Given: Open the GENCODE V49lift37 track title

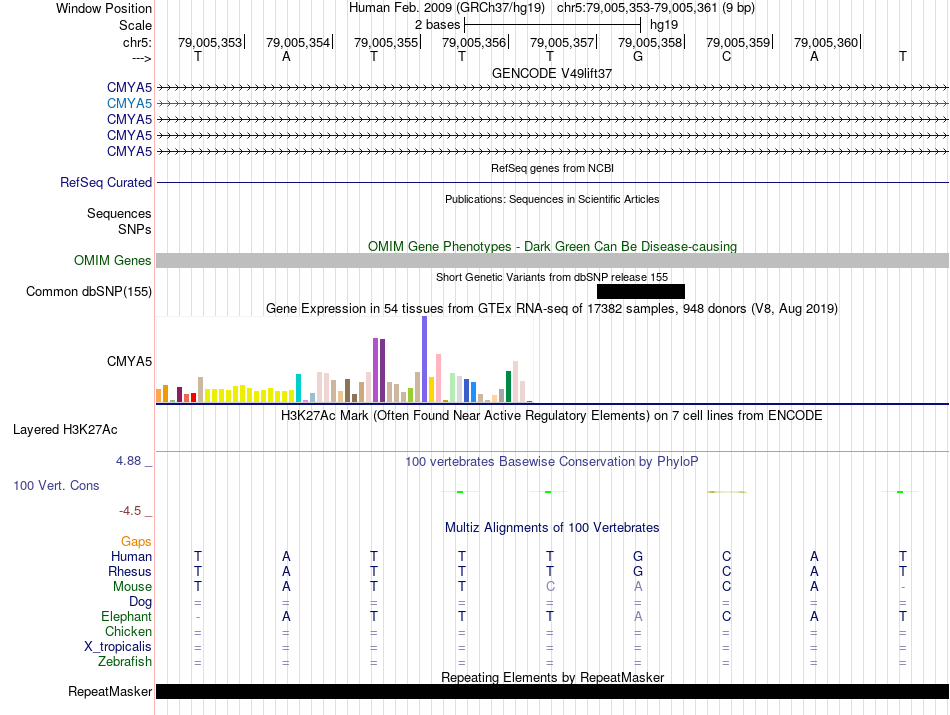Looking at the screenshot, I should point(551,73).
